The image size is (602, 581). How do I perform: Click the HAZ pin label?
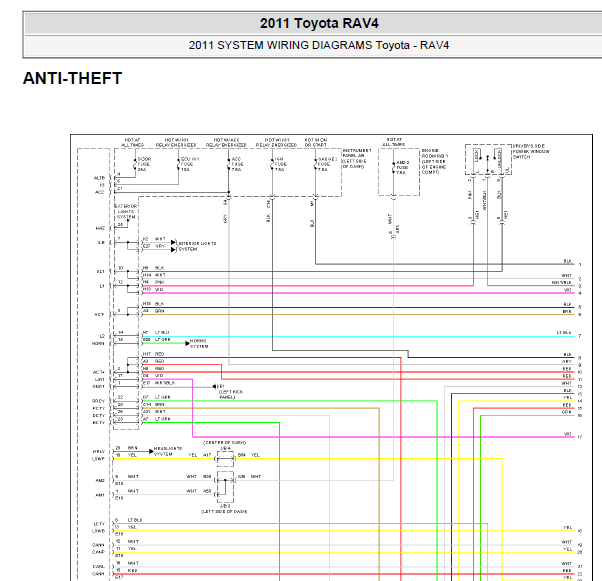pyautogui.click(x=100, y=228)
